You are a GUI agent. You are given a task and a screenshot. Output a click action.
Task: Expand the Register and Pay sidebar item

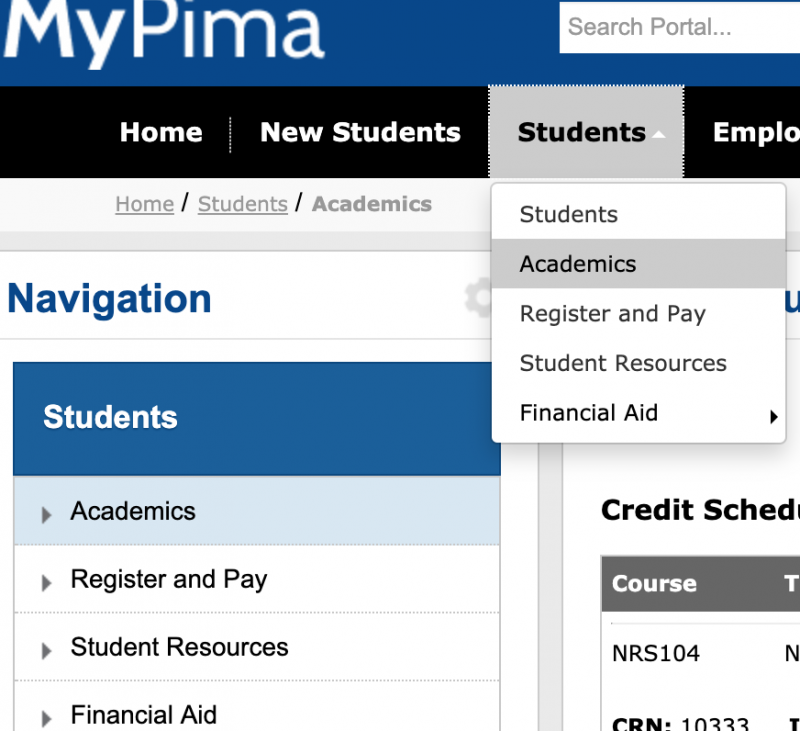click(45, 580)
